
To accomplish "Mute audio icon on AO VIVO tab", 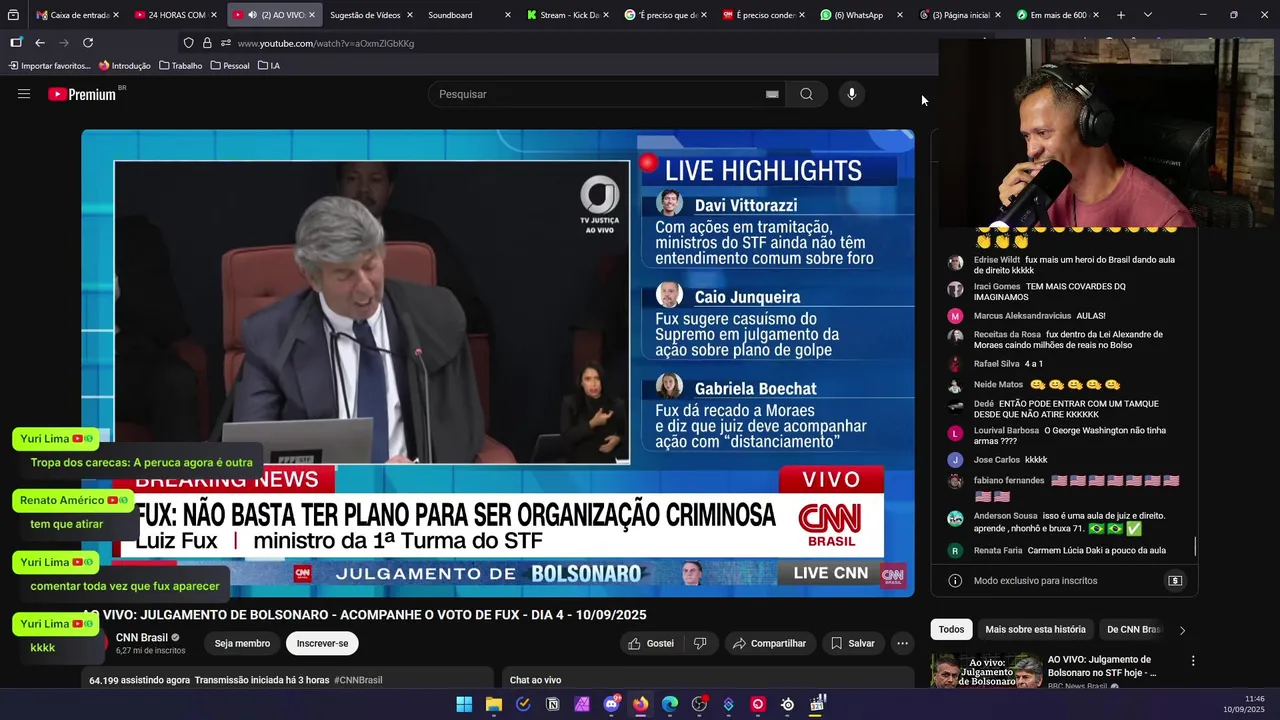I will 252,15.
